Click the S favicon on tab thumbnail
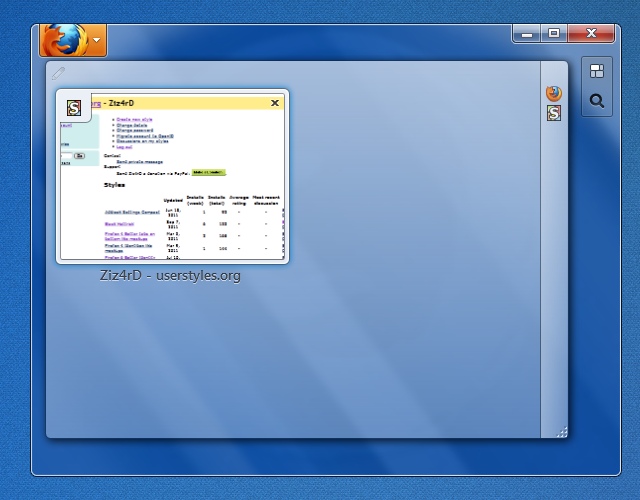 [x=74, y=108]
